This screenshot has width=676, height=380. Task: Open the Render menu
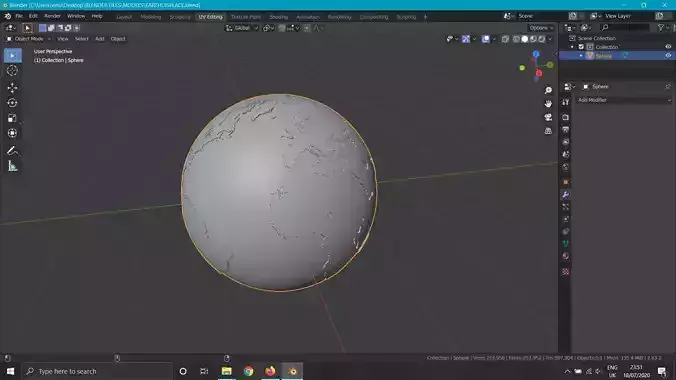(x=52, y=16)
